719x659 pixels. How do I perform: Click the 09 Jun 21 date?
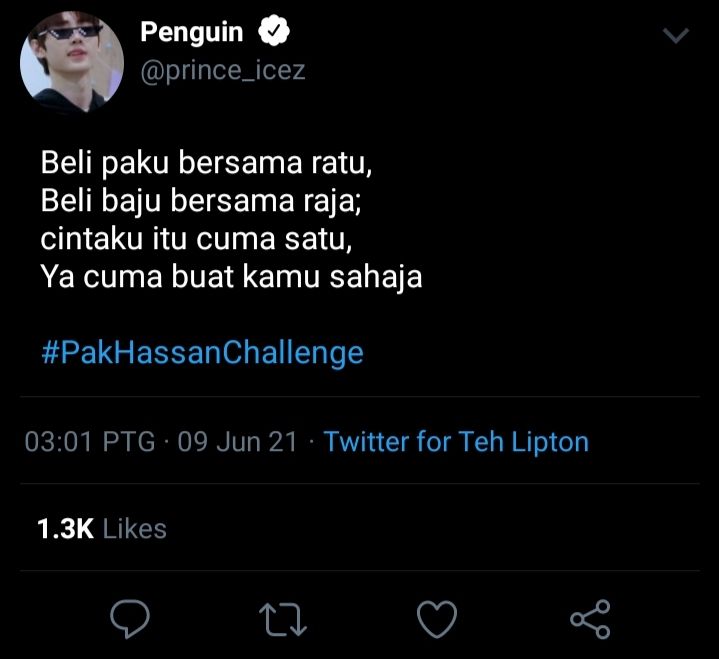[238, 442]
